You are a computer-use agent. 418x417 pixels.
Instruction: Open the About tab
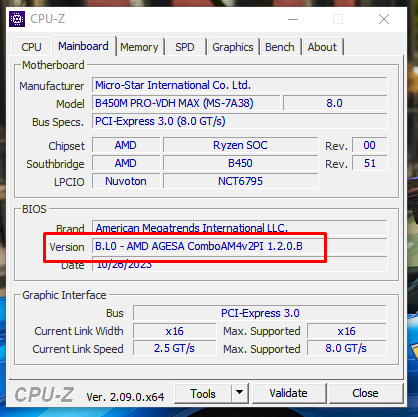322,47
